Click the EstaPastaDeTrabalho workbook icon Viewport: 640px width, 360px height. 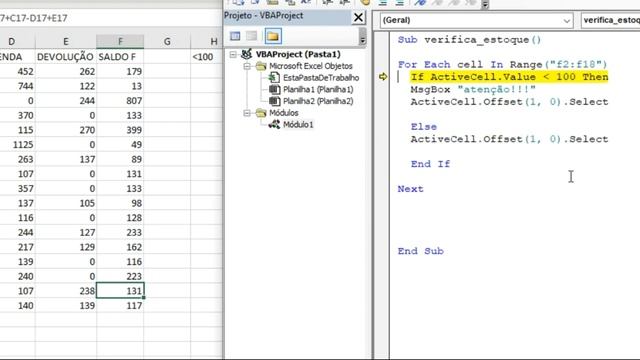coord(274,78)
